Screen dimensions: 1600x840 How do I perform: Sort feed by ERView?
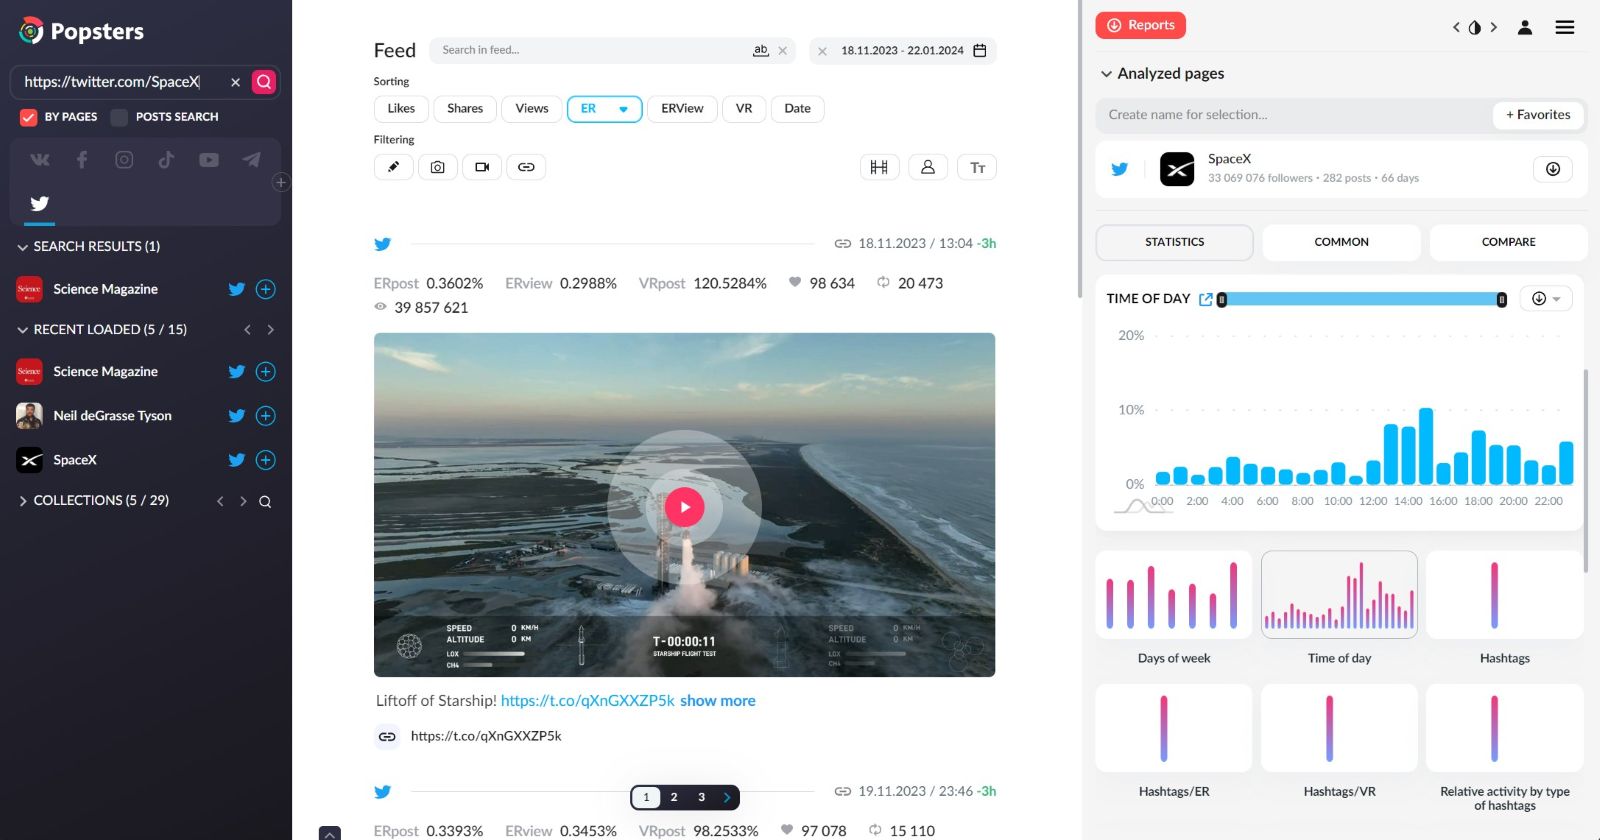click(x=682, y=109)
